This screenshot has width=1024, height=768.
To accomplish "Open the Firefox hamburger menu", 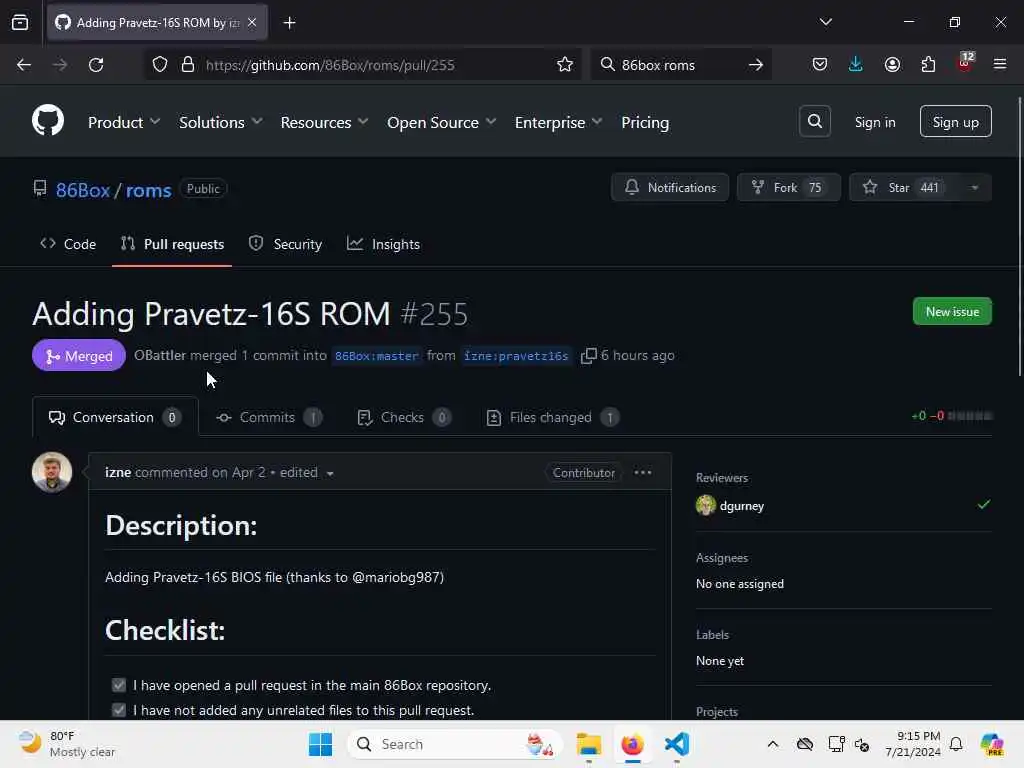I will (x=1000, y=65).
